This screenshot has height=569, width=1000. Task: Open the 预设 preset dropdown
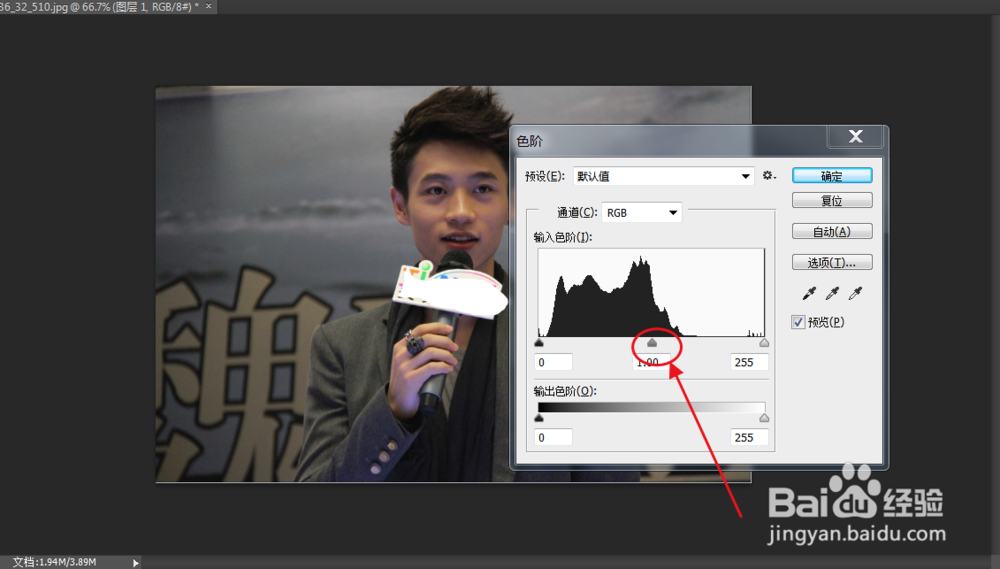click(663, 176)
